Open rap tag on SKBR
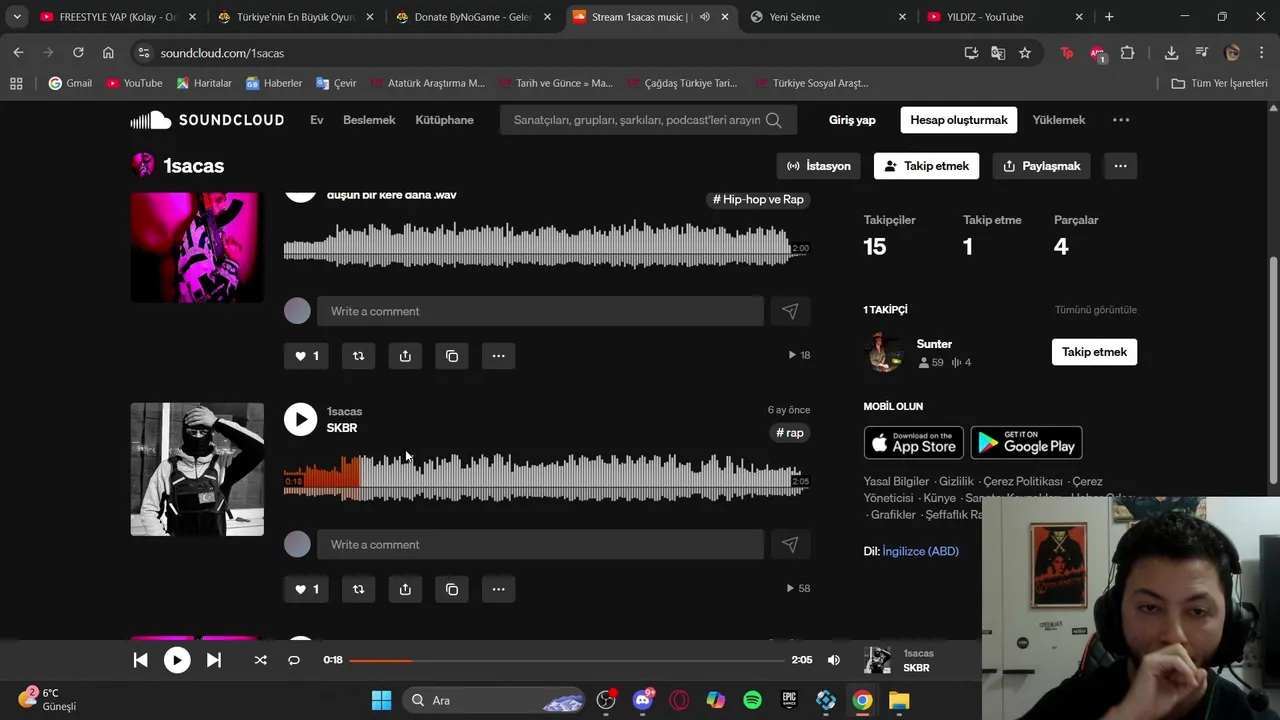This screenshot has width=1280, height=720. click(x=790, y=433)
